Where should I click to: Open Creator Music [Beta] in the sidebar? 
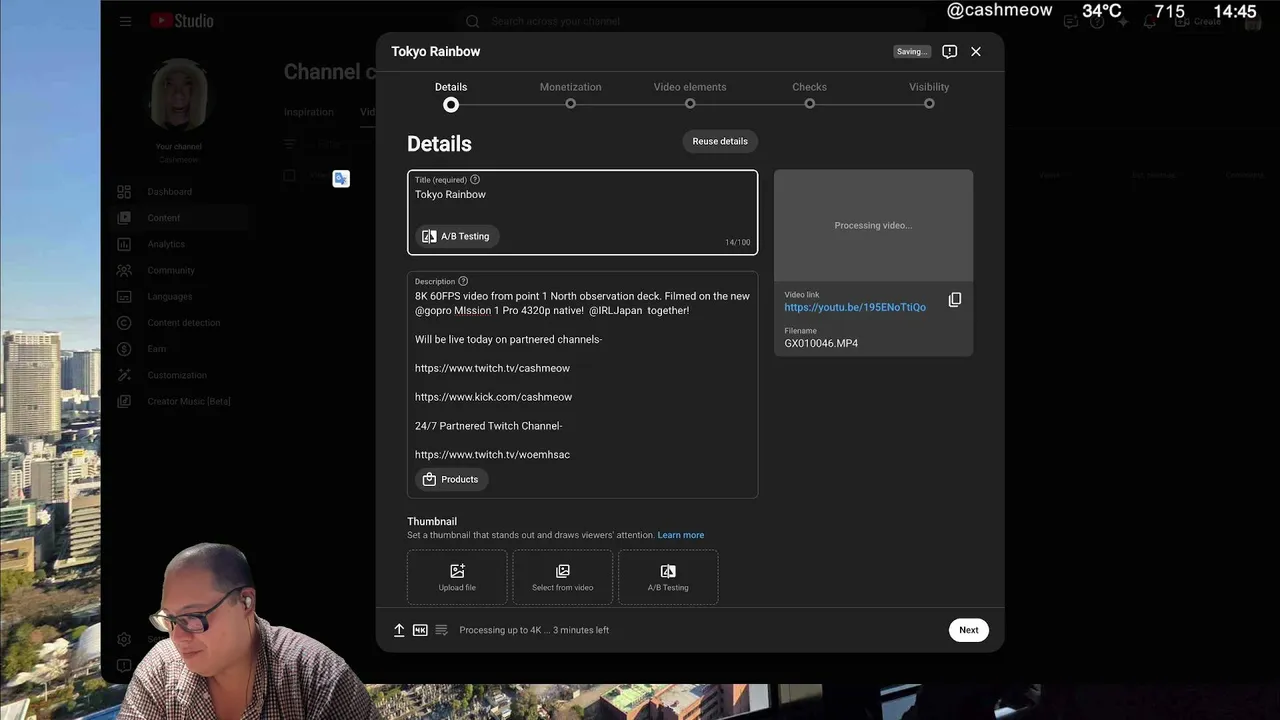tap(189, 401)
